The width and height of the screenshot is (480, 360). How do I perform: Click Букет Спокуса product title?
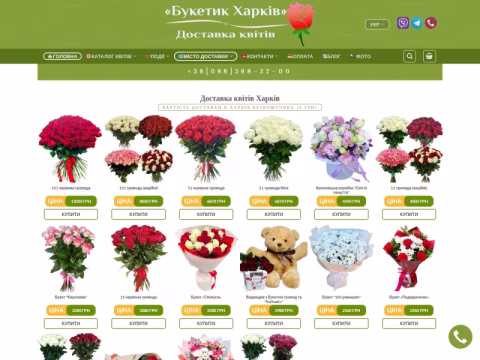click(206, 297)
